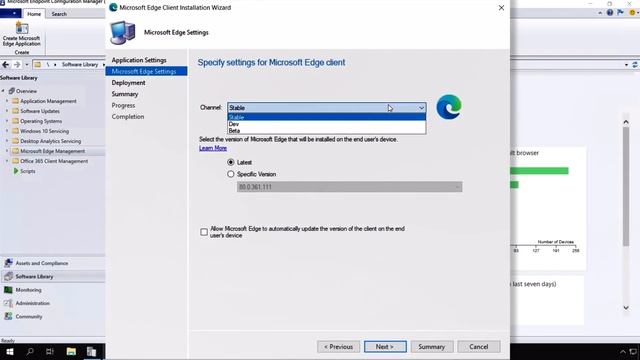Go to the Summary wizard step
The width and height of the screenshot is (640, 360).
point(124,94)
